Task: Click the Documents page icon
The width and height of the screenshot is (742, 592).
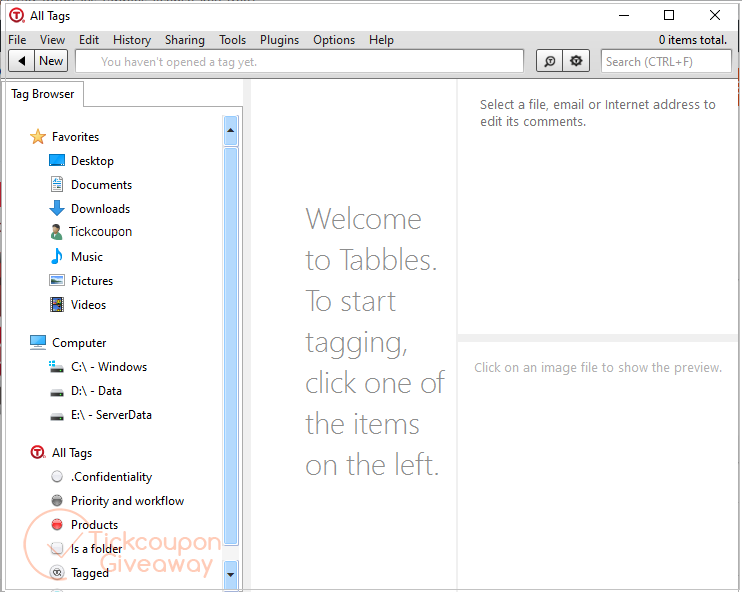Action: tap(57, 184)
